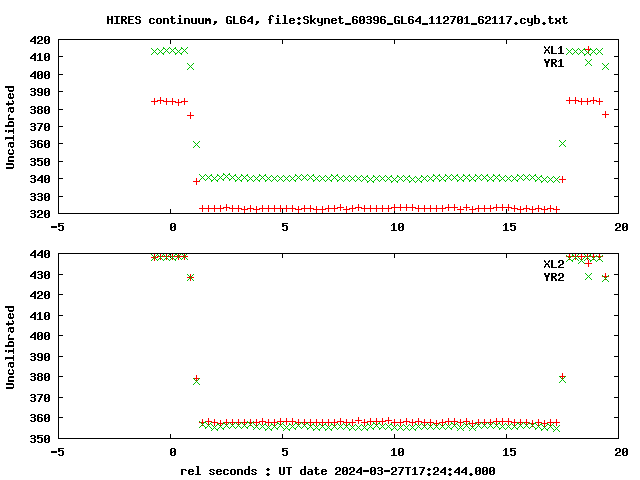Click x-axis tick 20 under top plot
The height and width of the screenshot is (480, 640).
coord(621,227)
